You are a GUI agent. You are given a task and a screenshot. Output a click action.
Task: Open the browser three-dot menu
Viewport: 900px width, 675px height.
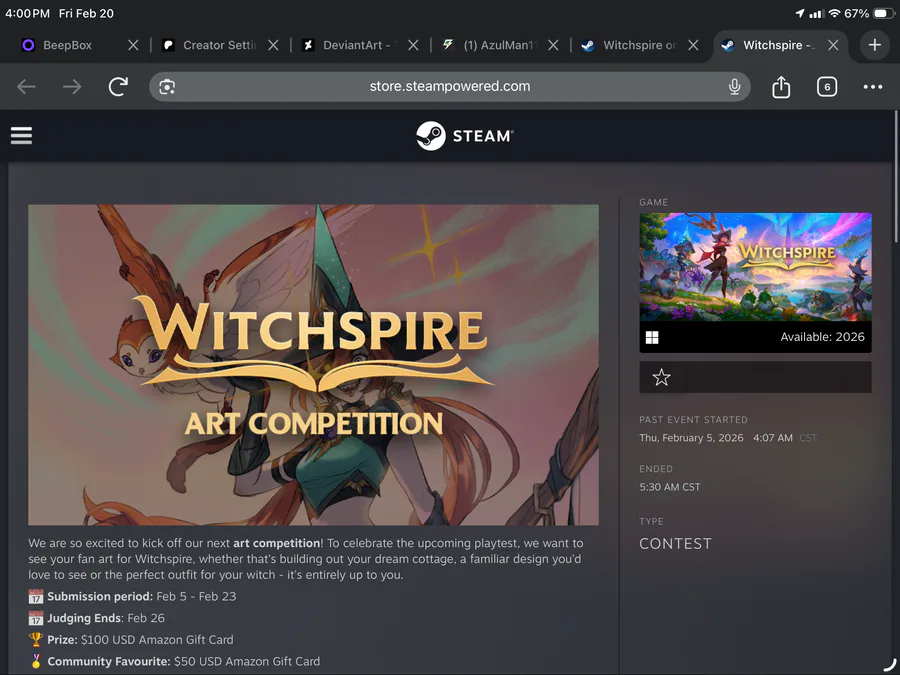872,87
